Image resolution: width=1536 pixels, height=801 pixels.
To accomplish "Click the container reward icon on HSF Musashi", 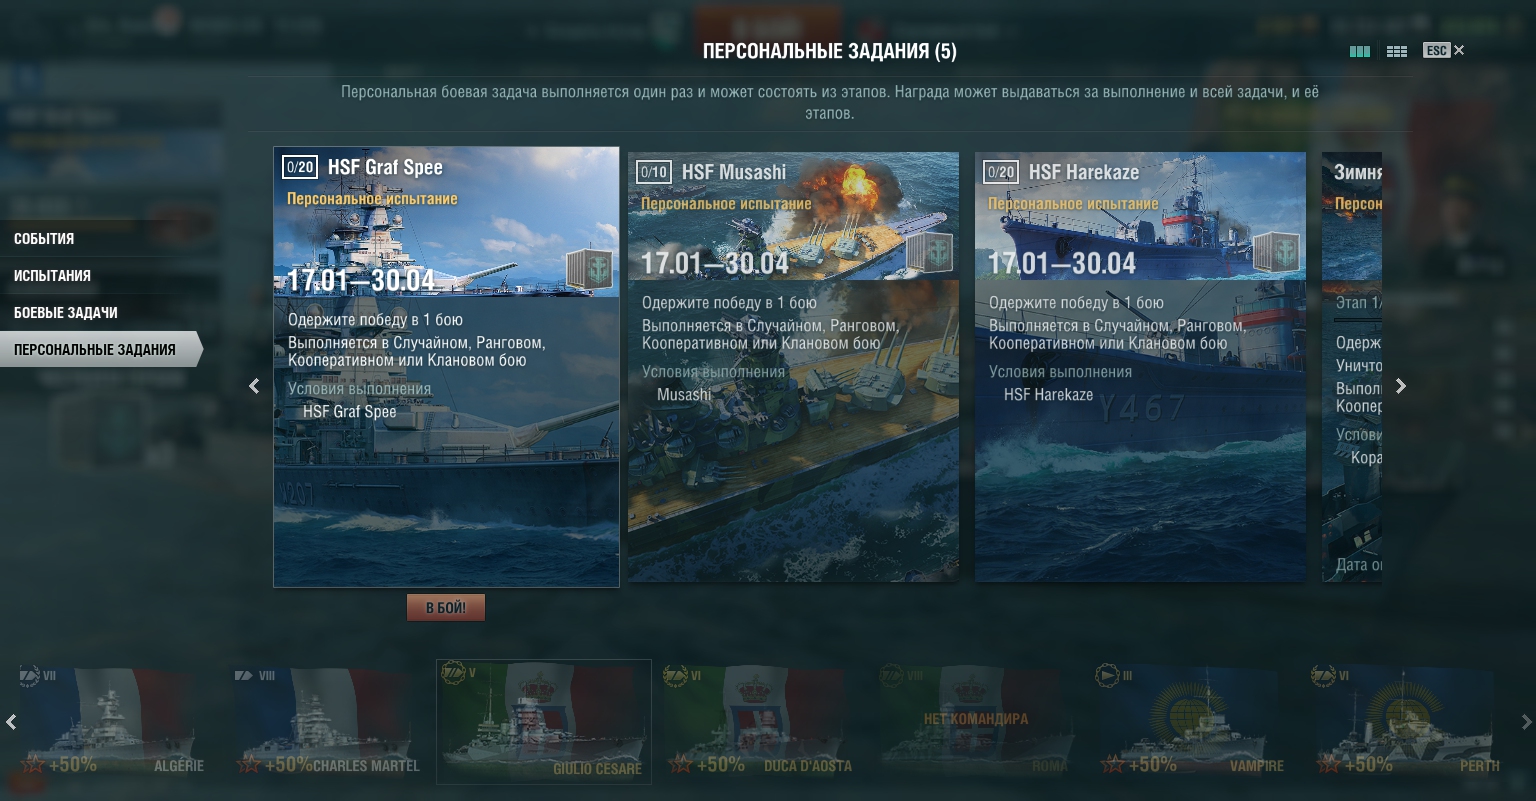I will click(929, 252).
